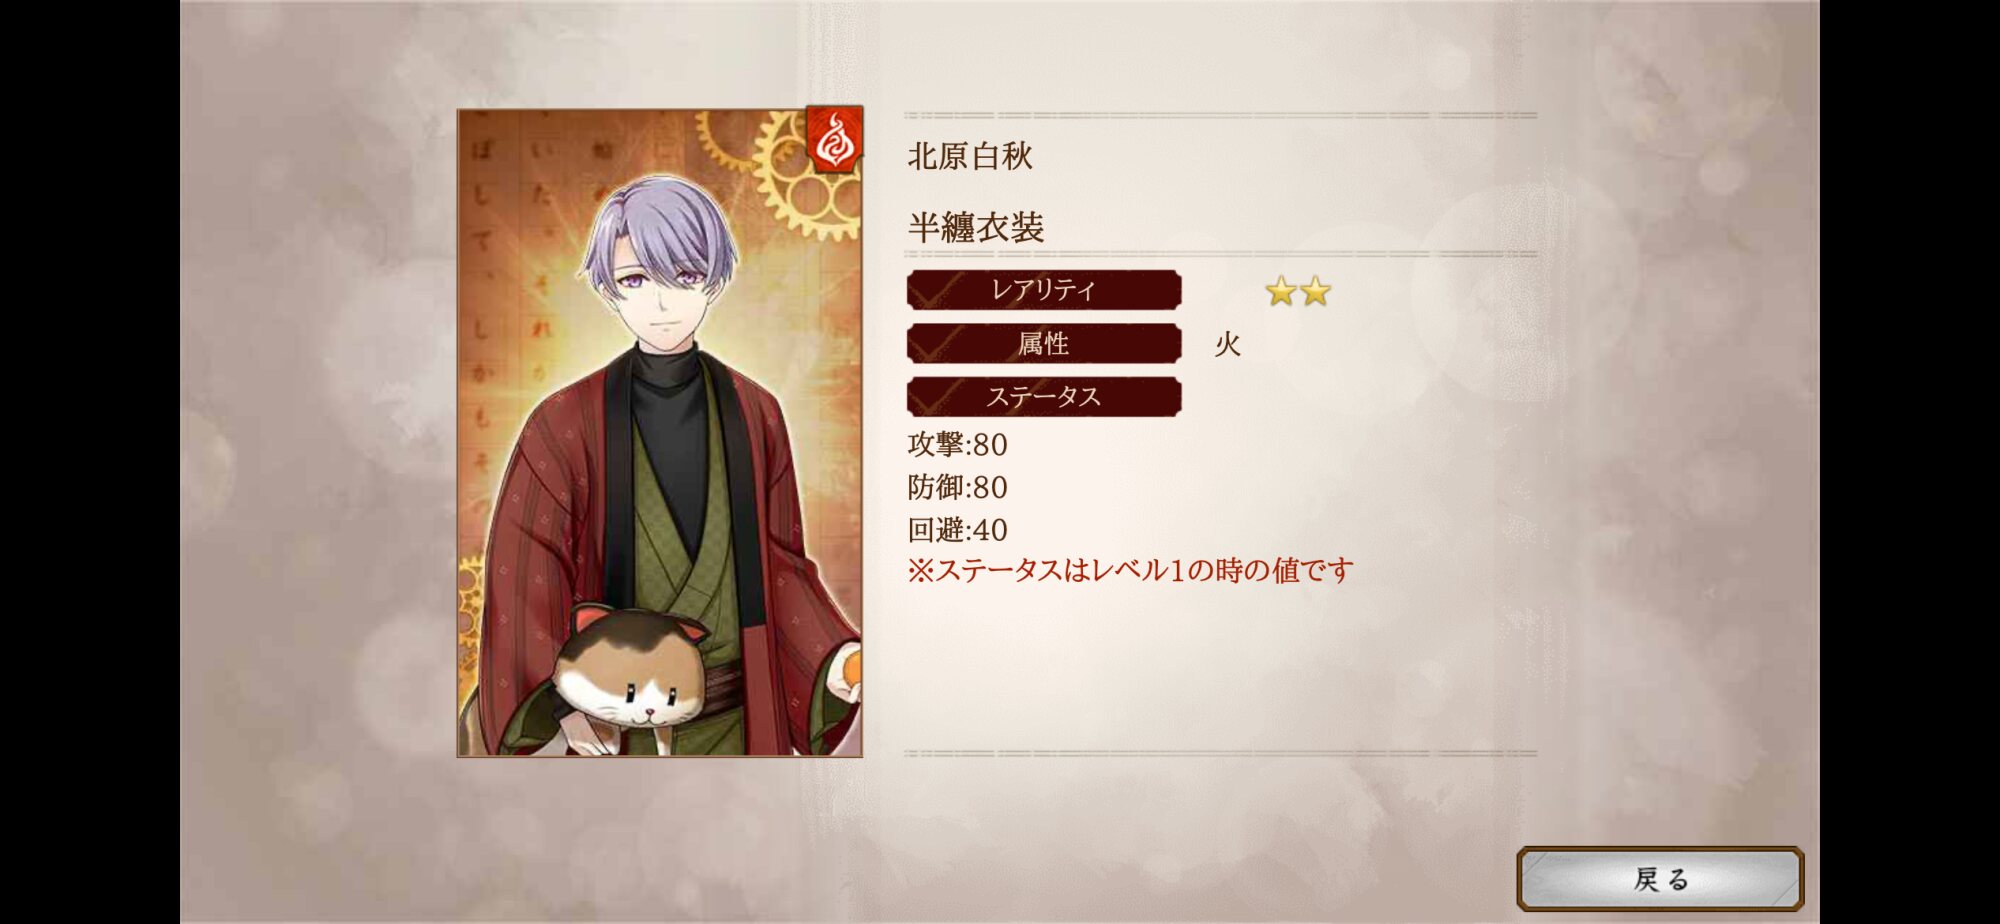The height and width of the screenshot is (924, 2000).
Task: Select the 北原白秋 character card illustration
Action: (x=659, y=433)
